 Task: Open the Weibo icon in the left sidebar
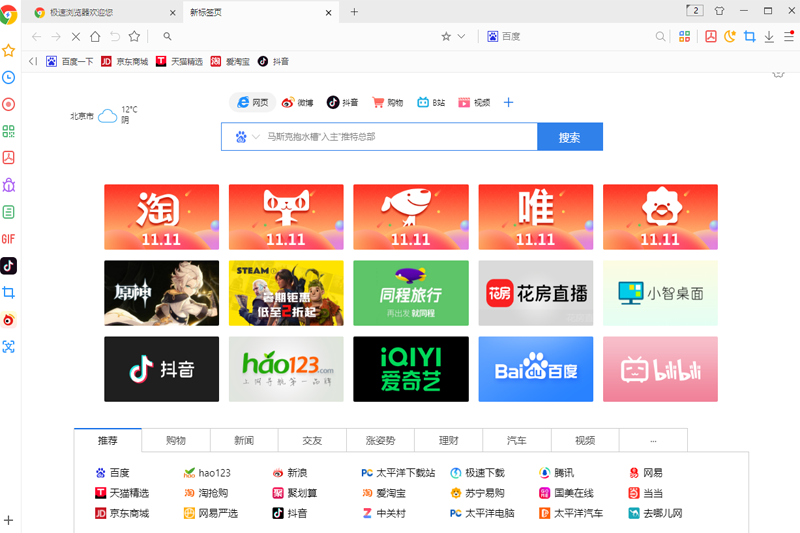8,319
